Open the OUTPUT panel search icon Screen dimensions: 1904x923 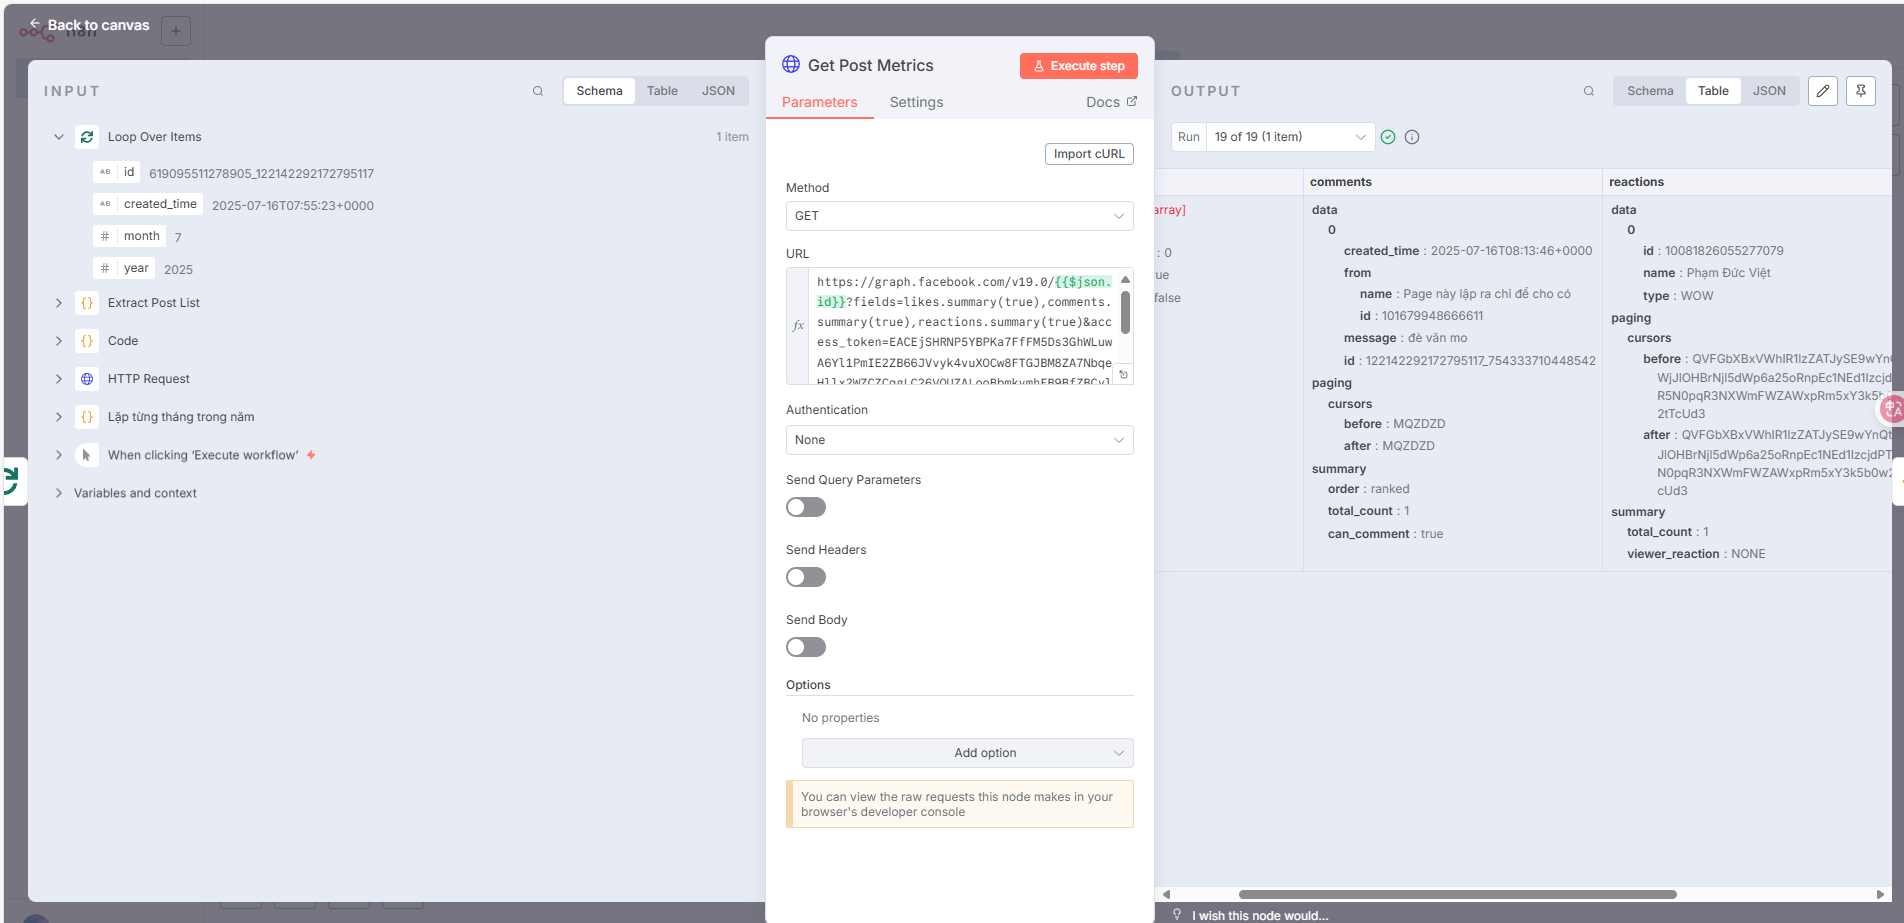pos(1589,91)
